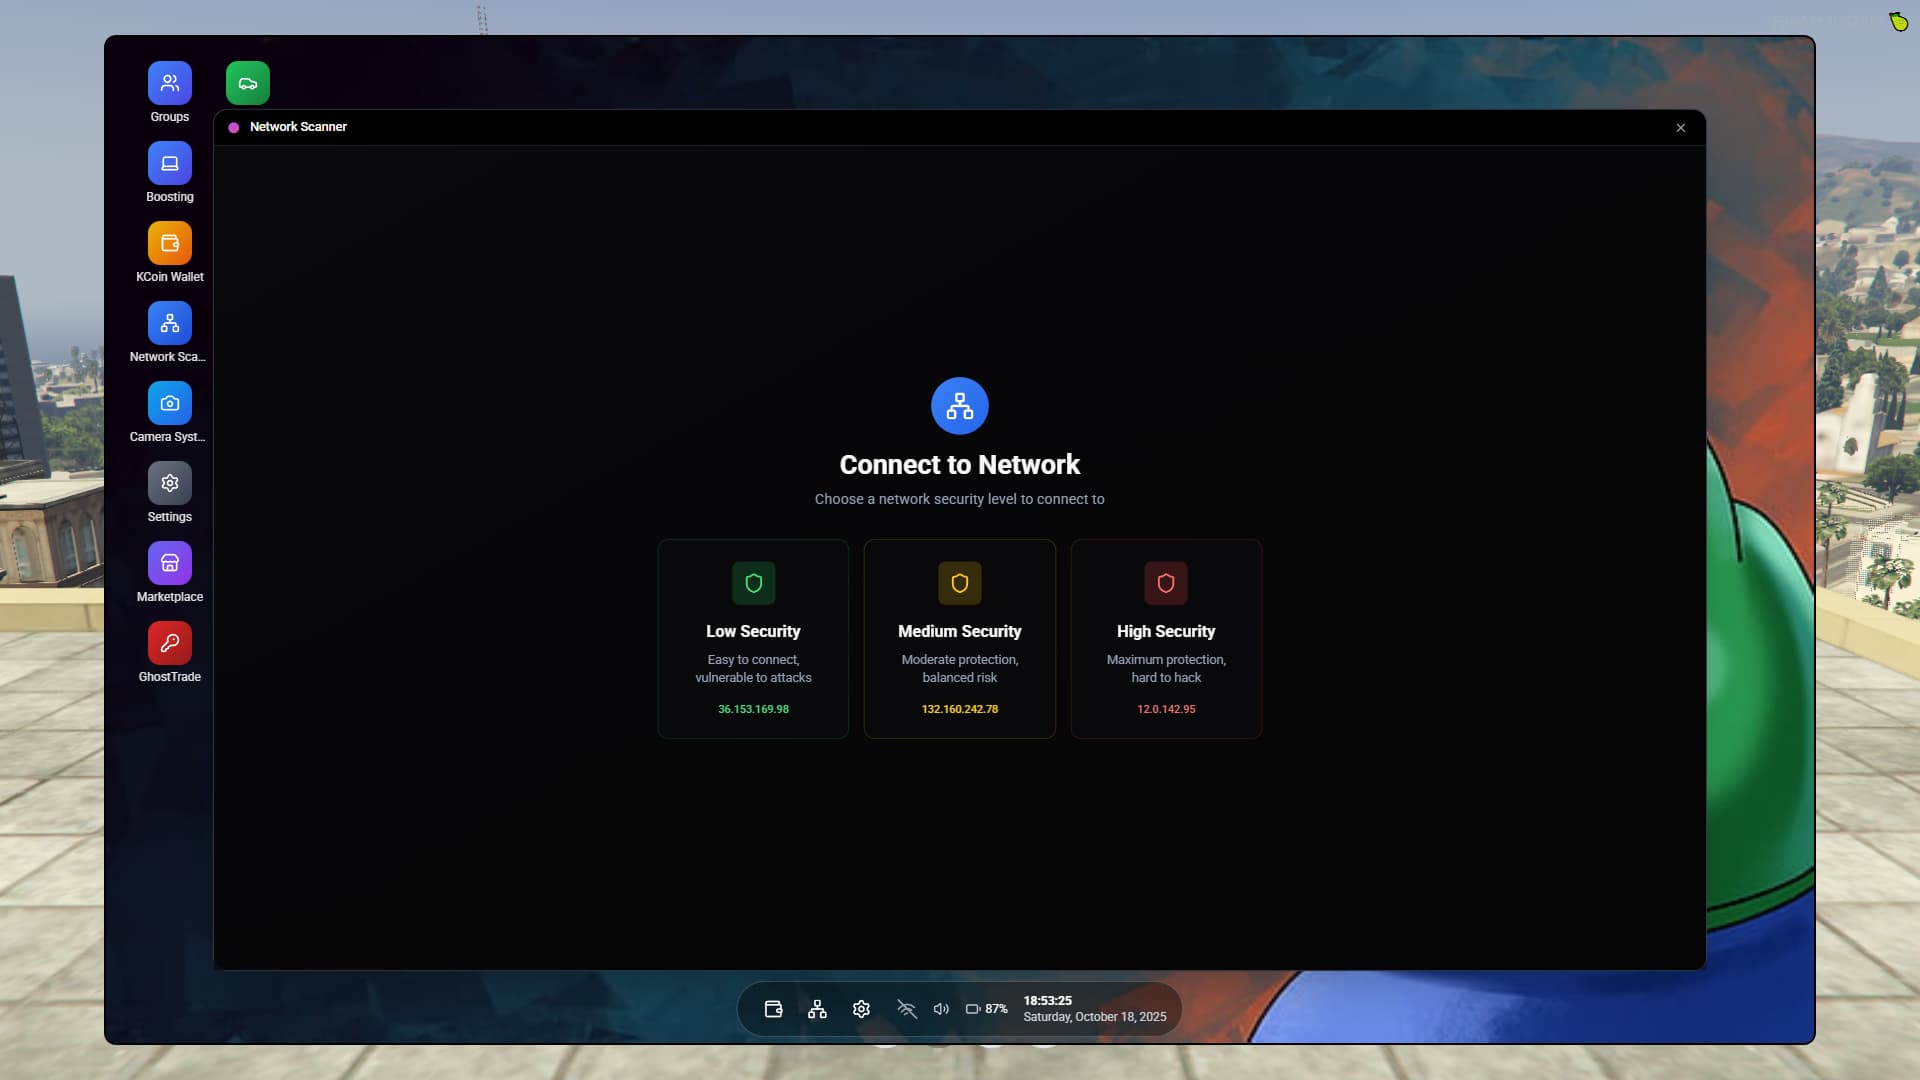Choose the High Security network
The width and height of the screenshot is (1920, 1080).
1166,639
